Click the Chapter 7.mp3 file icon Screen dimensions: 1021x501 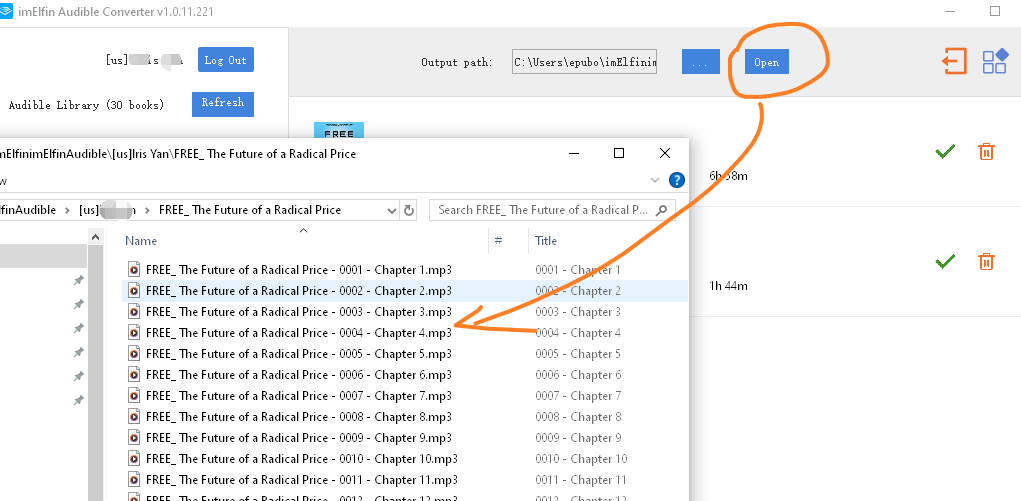click(133, 395)
